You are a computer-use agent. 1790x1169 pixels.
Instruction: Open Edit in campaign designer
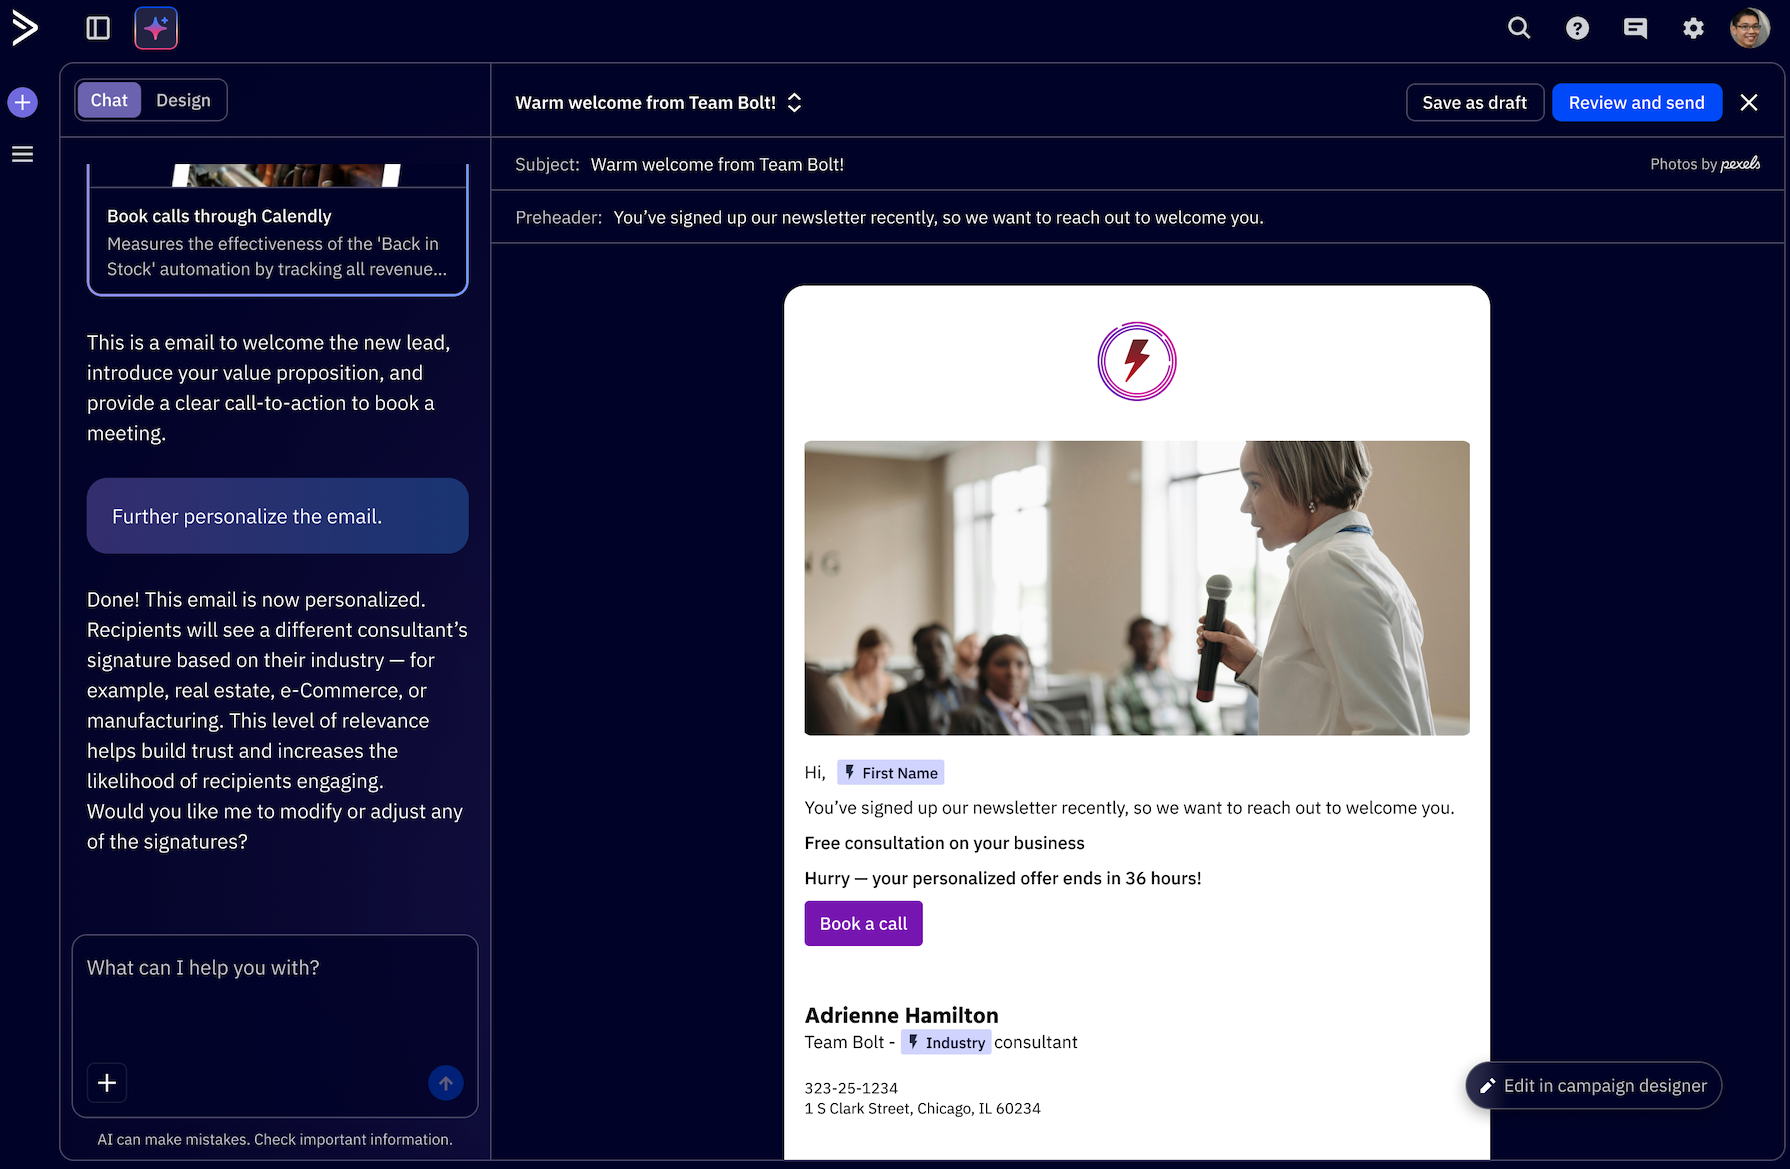[1592, 1085]
